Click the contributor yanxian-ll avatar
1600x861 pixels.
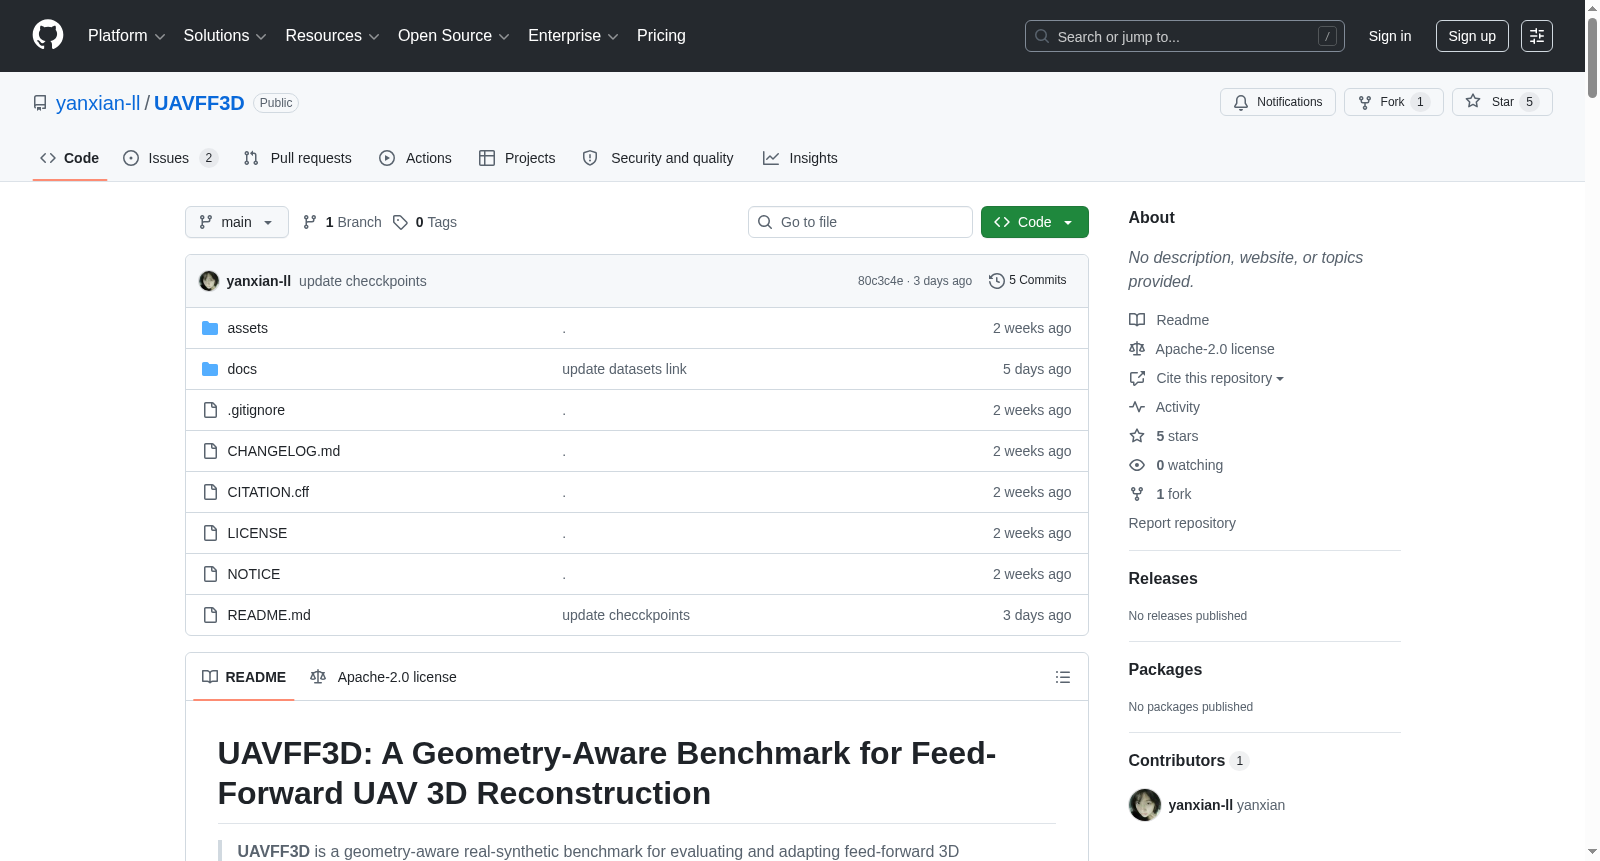pyautogui.click(x=1145, y=805)
